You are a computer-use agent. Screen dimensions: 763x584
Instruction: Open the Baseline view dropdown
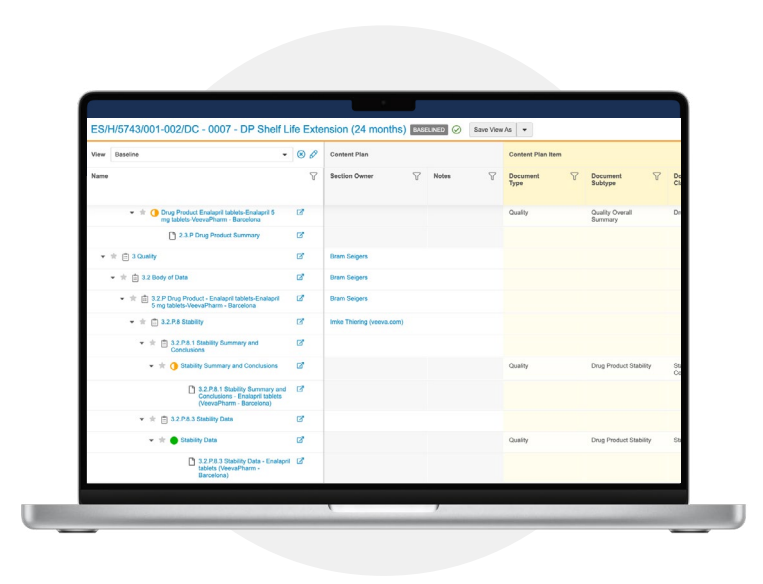[x=285, y=155]
